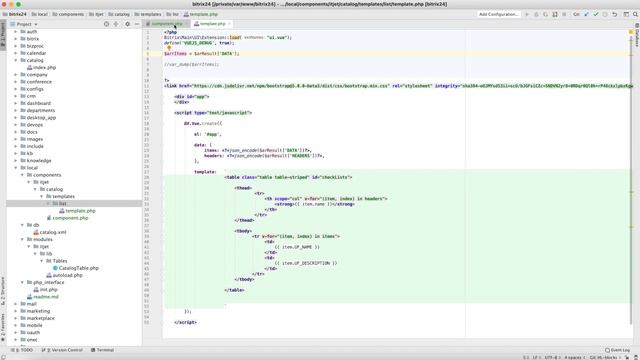Select autoload.php in project tree
The width and height of the screenshot is (640, 360).
pos(64,276)
